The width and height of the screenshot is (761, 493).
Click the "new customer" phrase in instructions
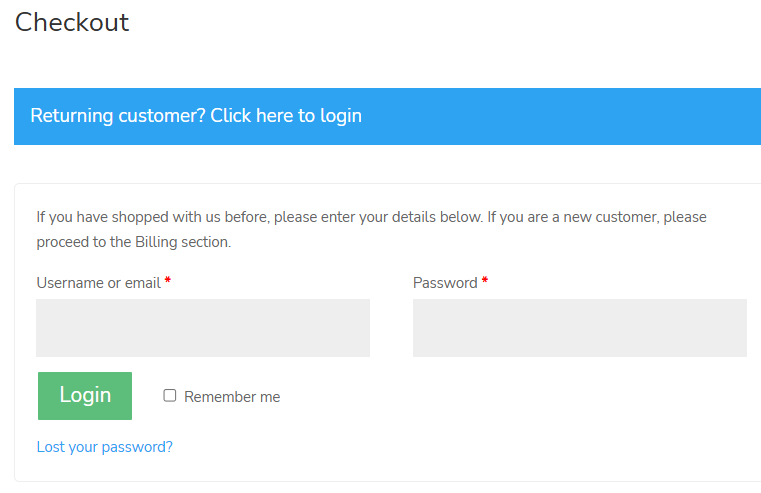tap(610, 217)
